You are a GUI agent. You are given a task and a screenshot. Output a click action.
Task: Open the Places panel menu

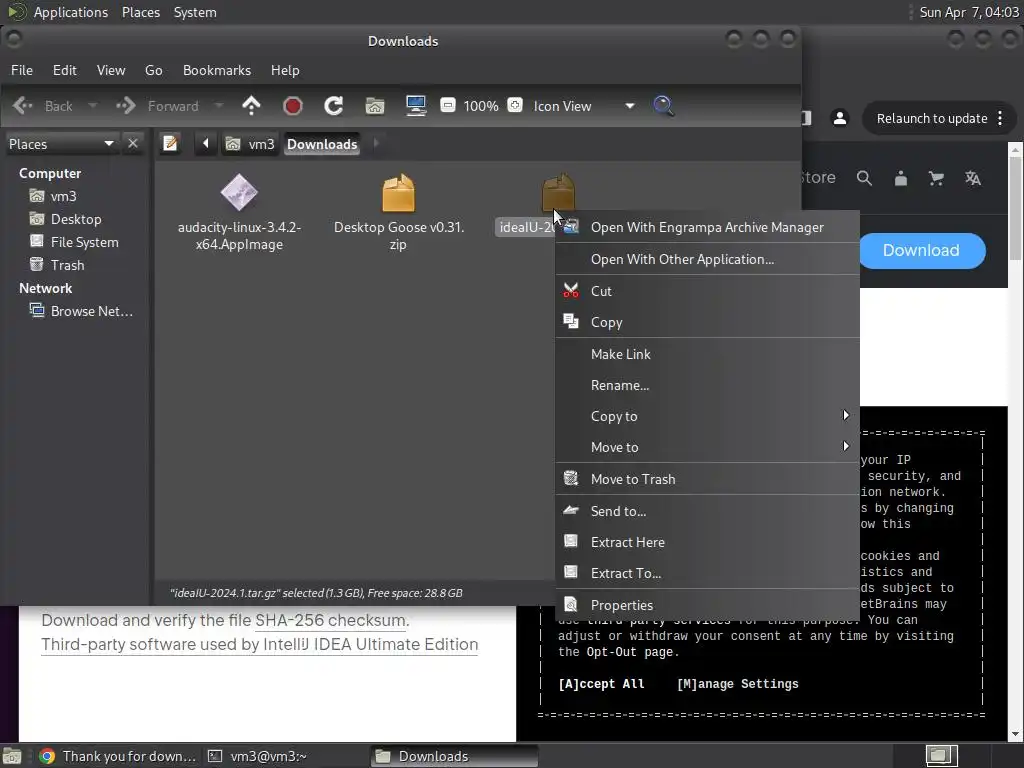141,12
